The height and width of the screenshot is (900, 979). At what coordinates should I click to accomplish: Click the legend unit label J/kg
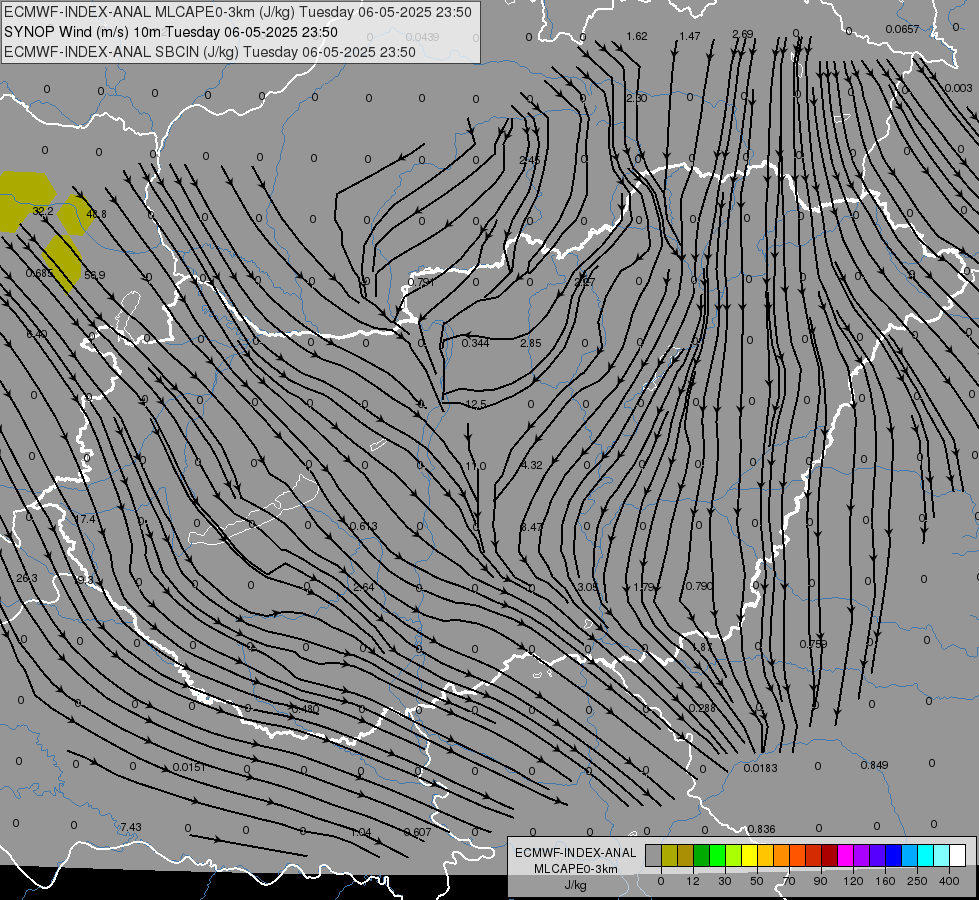[575, 885]
